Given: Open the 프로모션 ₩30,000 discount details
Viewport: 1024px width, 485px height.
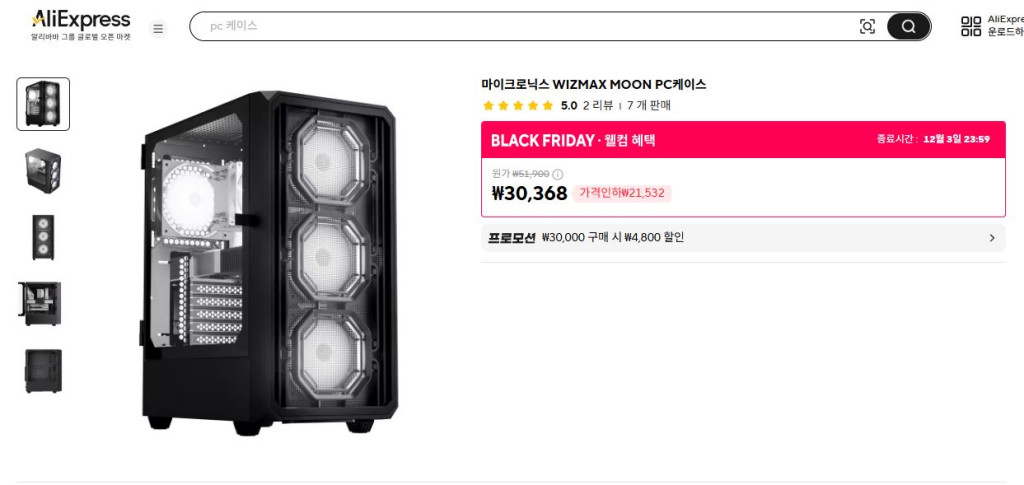Looking at the screenshot, I should pos(612,238).
